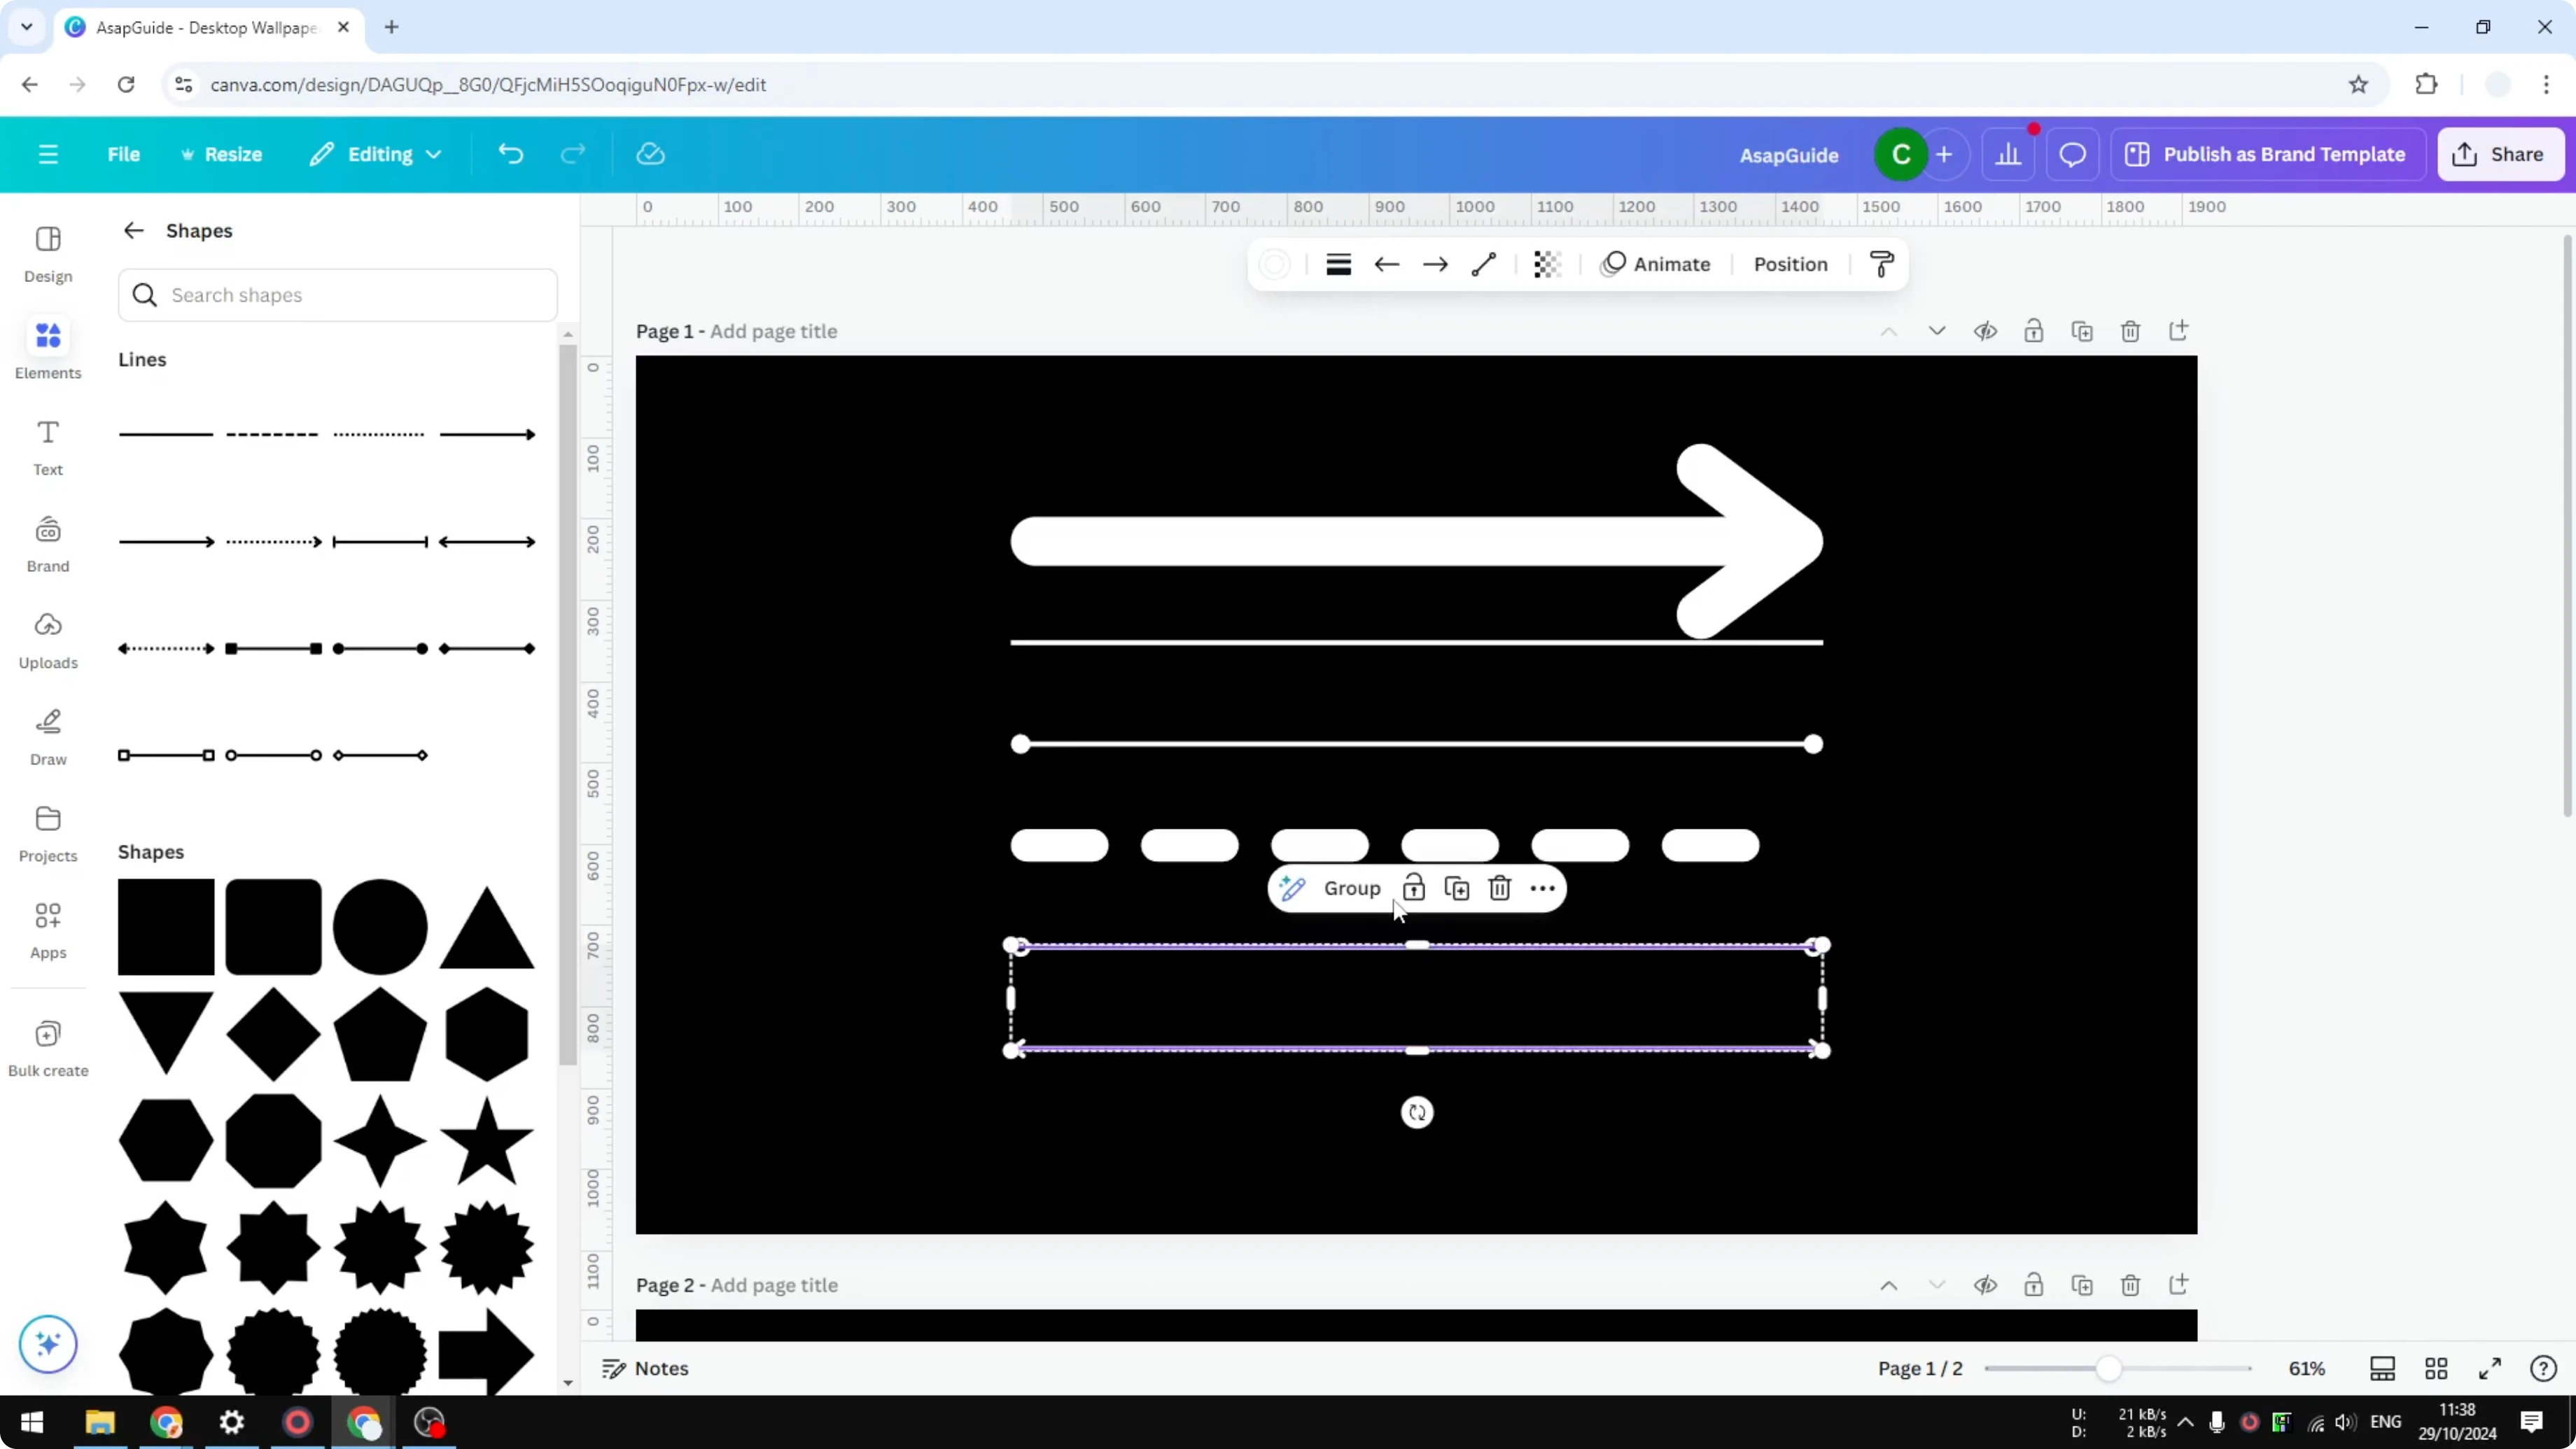Open the File menu

click(124, 154)
